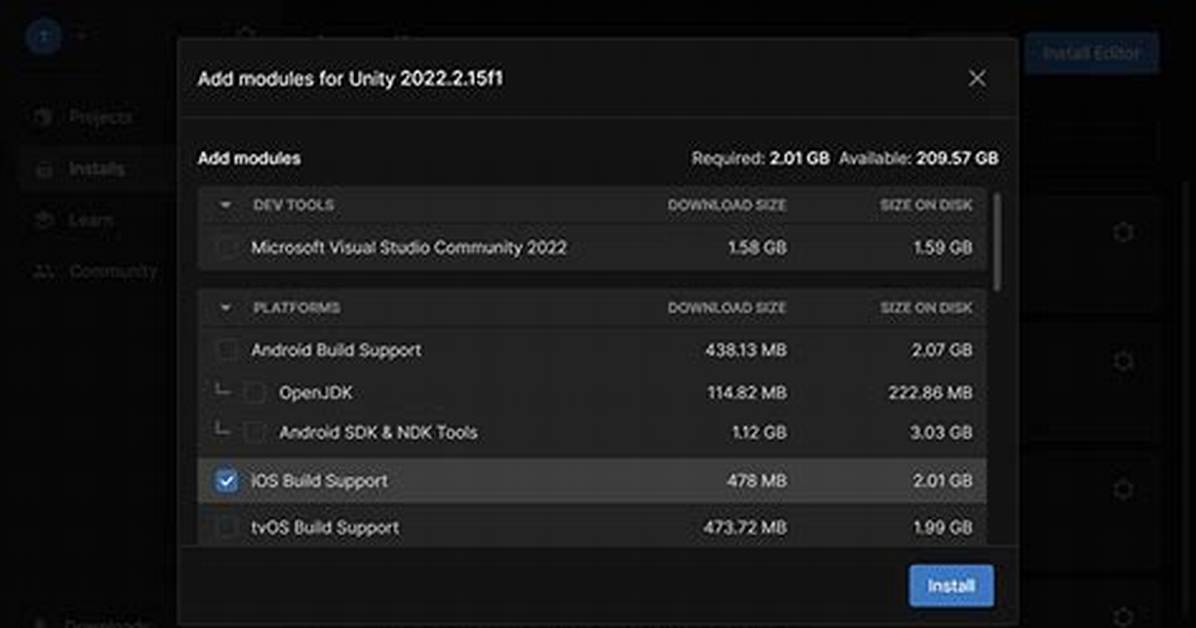The width and height of the screenshot is (1196, 628).
Task: Select Android SDK & NDK Tools checkbox
Action: coord(254,433)
